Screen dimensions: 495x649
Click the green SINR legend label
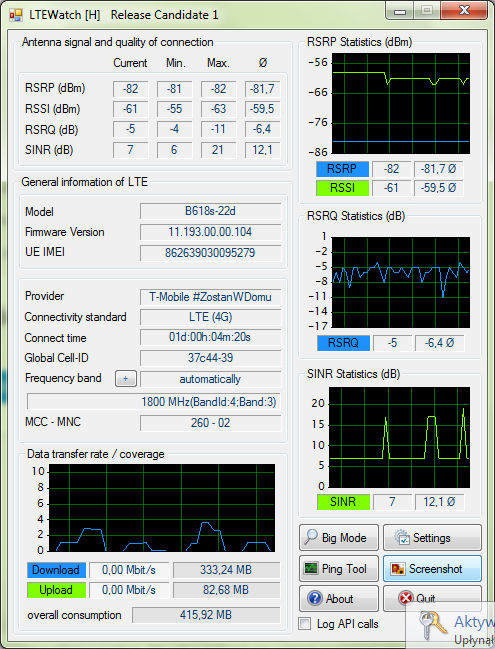pos(343,502)
